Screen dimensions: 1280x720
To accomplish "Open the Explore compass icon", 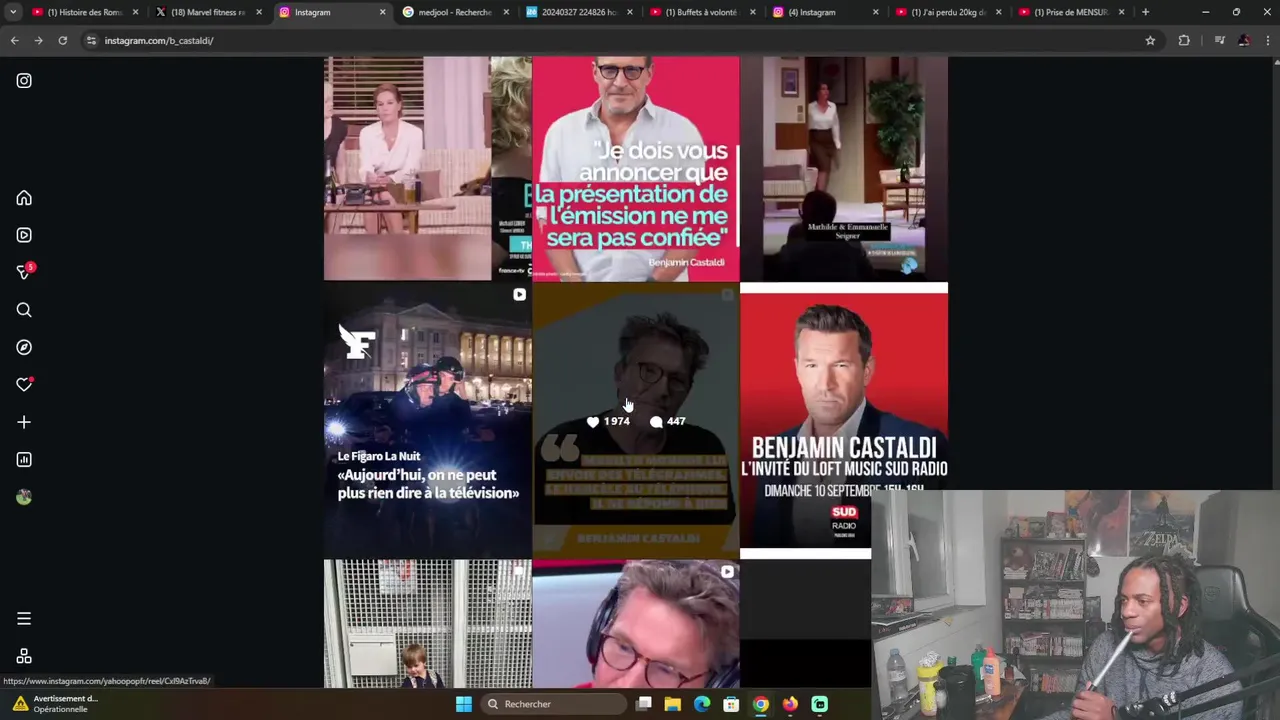I will [24, 347].
